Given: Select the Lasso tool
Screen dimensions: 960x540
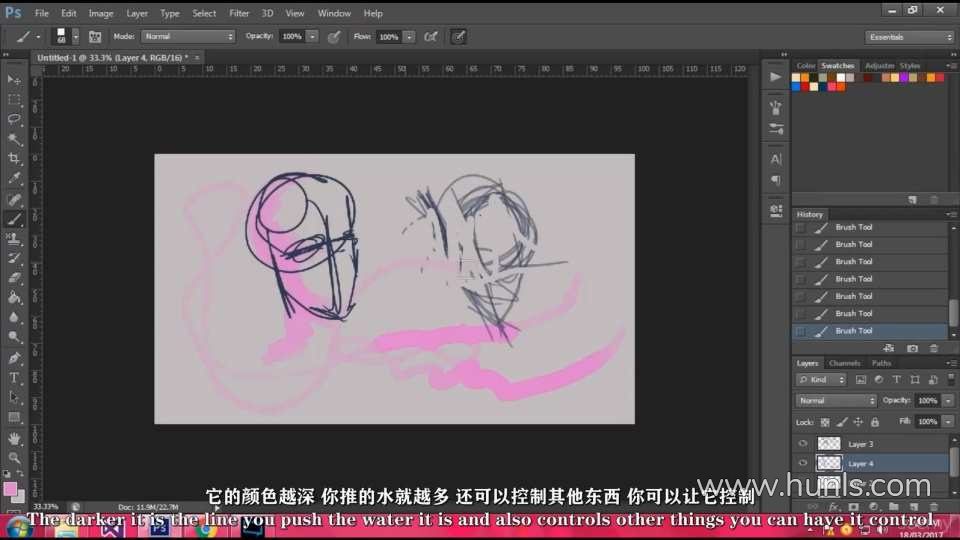Looking at the screenshot, I should point(15,119).
